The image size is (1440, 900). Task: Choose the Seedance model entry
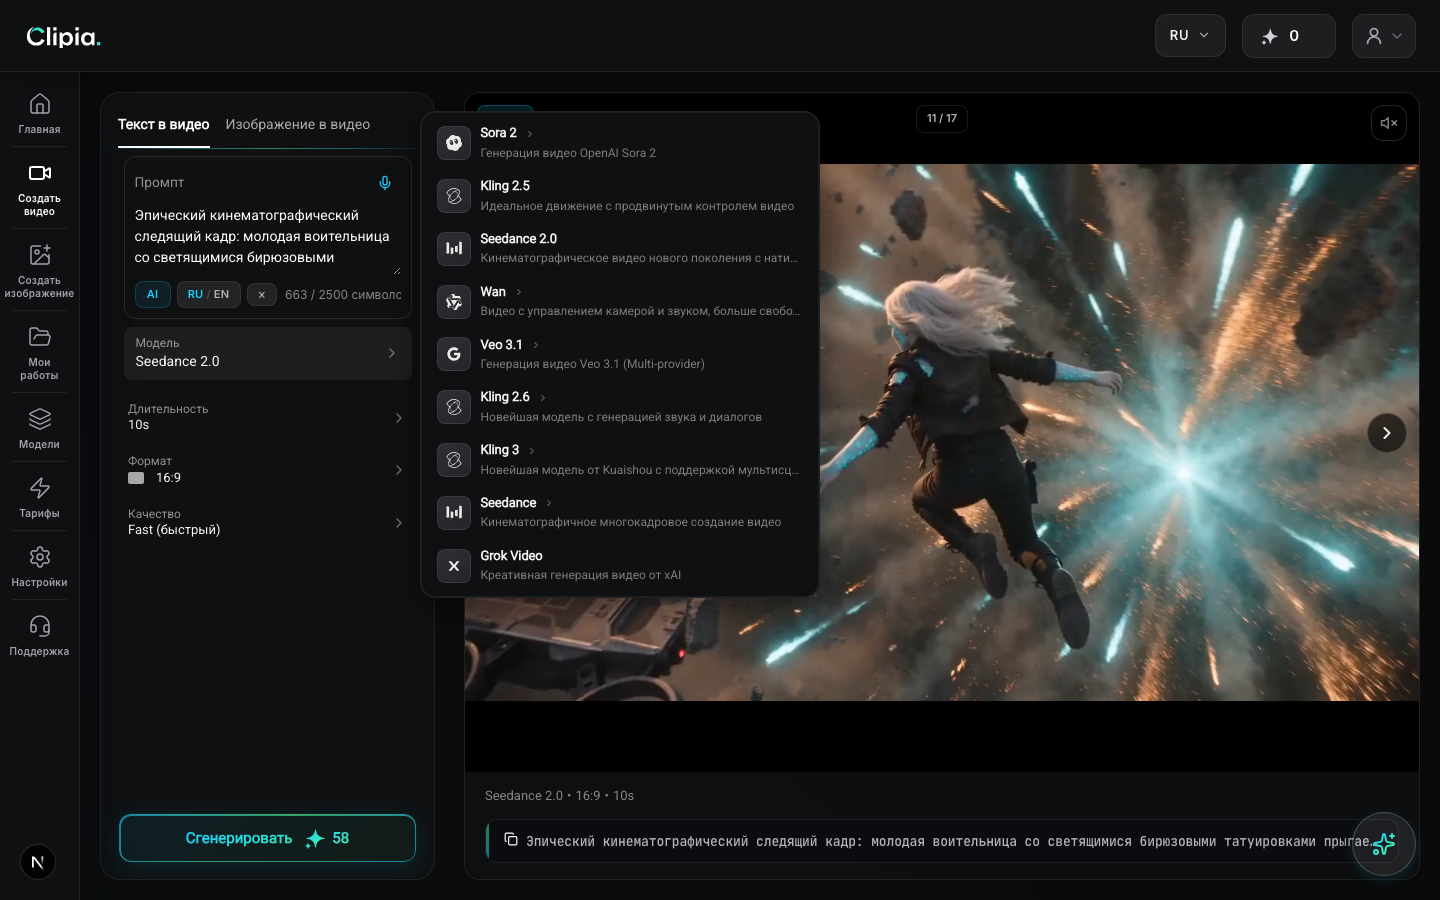pos(620,512)
